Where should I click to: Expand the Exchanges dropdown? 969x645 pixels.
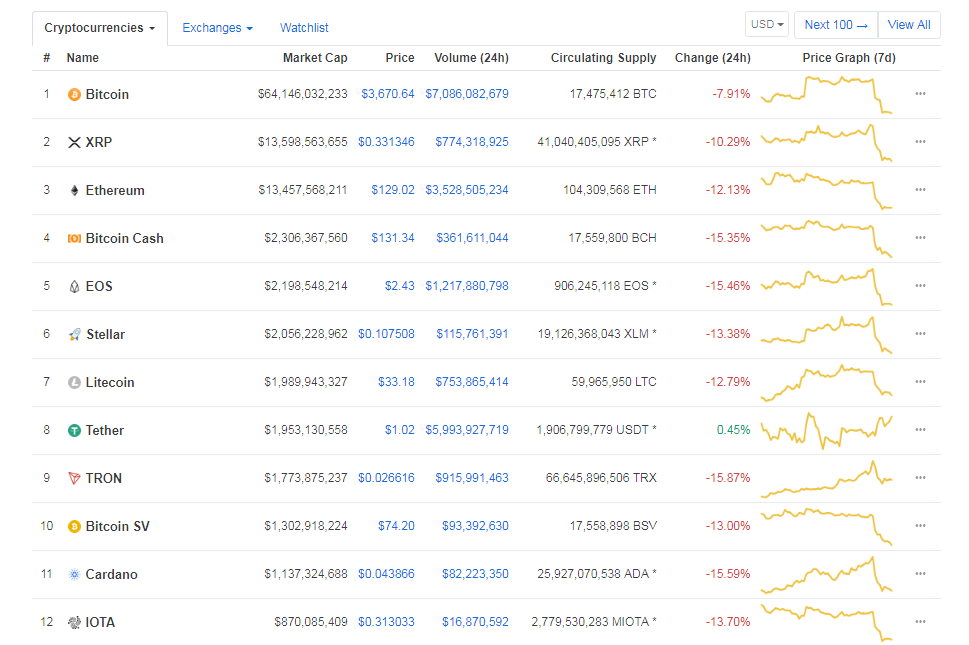pyautogui.click(x=218, y=28)
